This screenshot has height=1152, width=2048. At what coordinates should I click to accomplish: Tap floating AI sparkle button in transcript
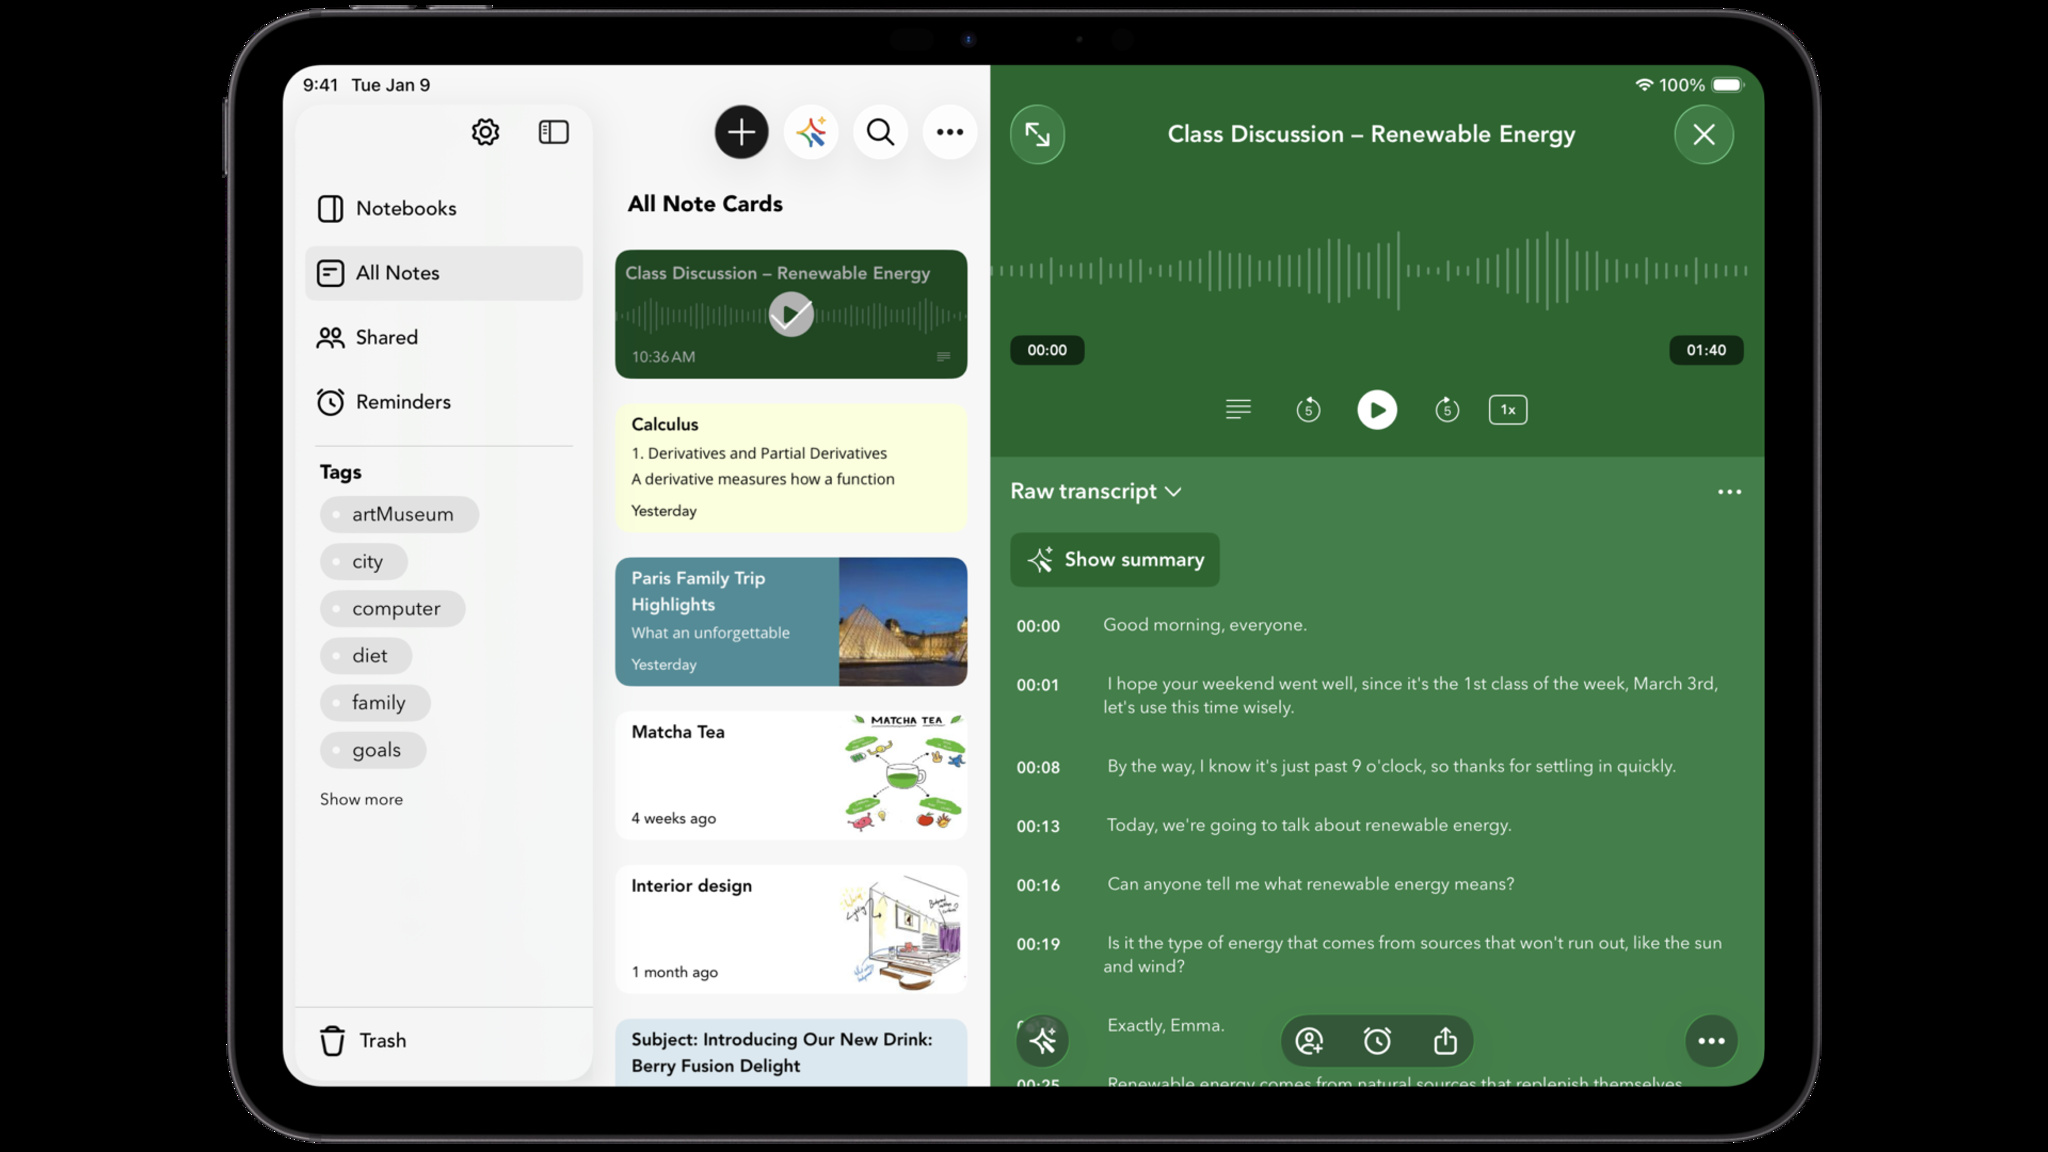1042,1041
